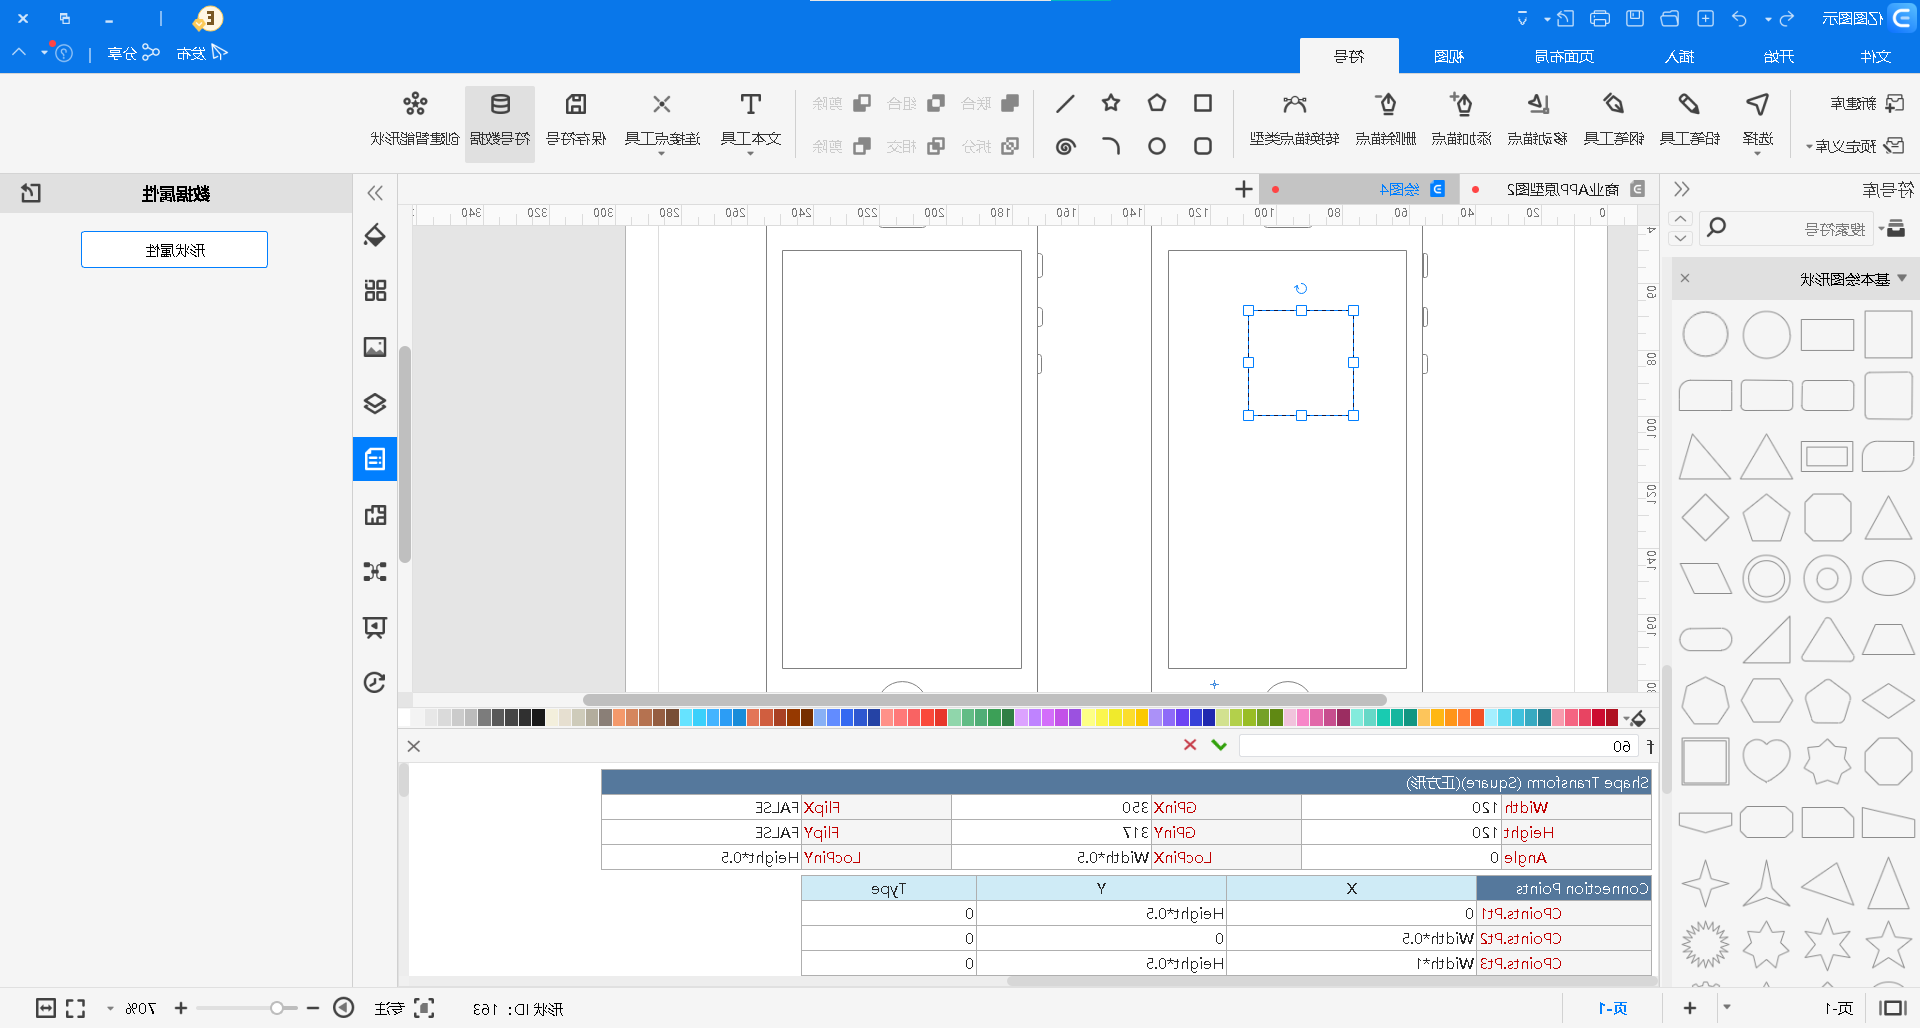Choose the 删除锚点 delete anchor tool
Screen dimensions: 1920x1028
pos(1385,118)
